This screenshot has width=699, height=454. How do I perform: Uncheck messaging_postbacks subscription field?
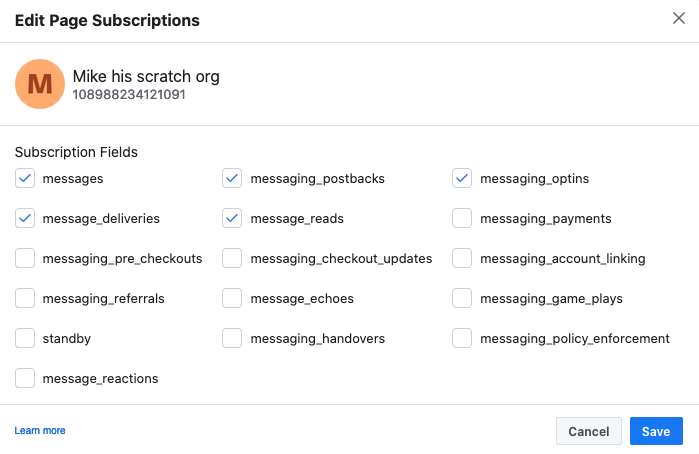click(x=232, y=178)
